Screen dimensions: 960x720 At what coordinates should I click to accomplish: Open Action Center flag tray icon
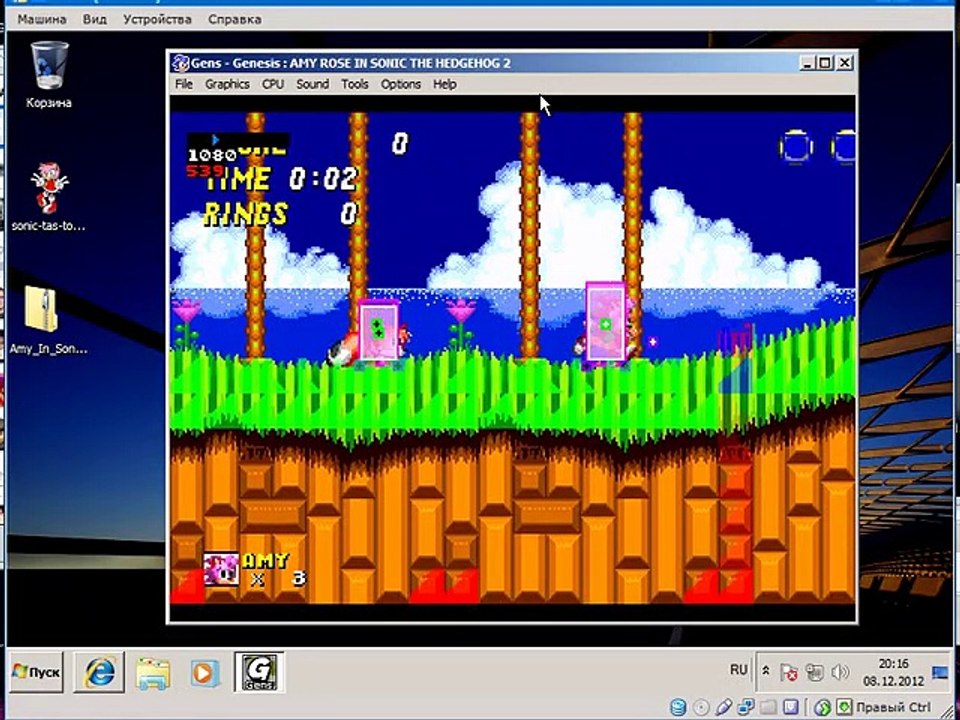point(789,672)
